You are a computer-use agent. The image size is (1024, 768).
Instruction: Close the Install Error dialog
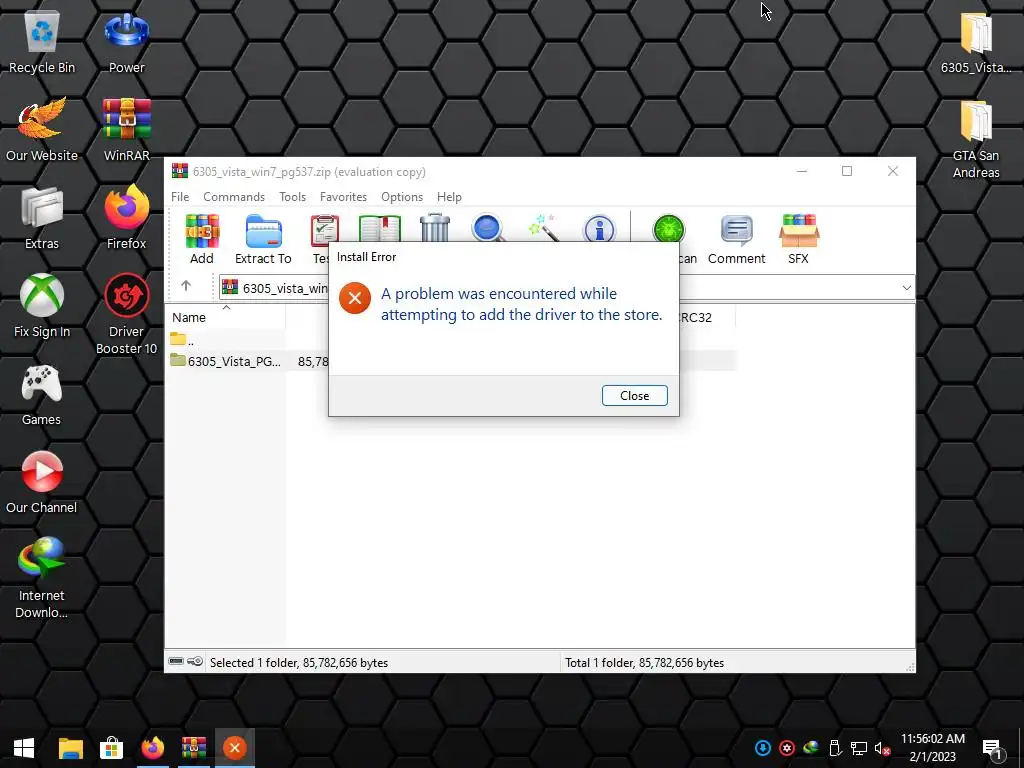(x=634, y=395)
